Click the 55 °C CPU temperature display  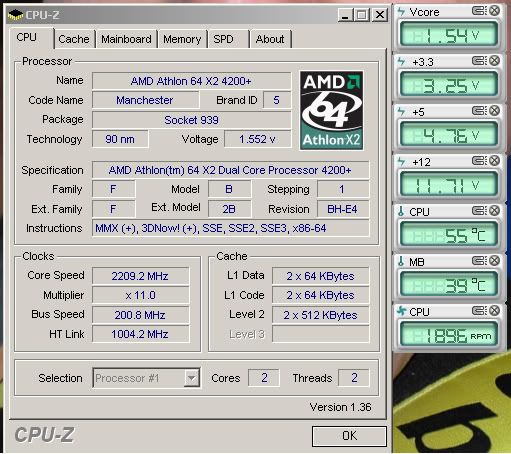[449, 235]
